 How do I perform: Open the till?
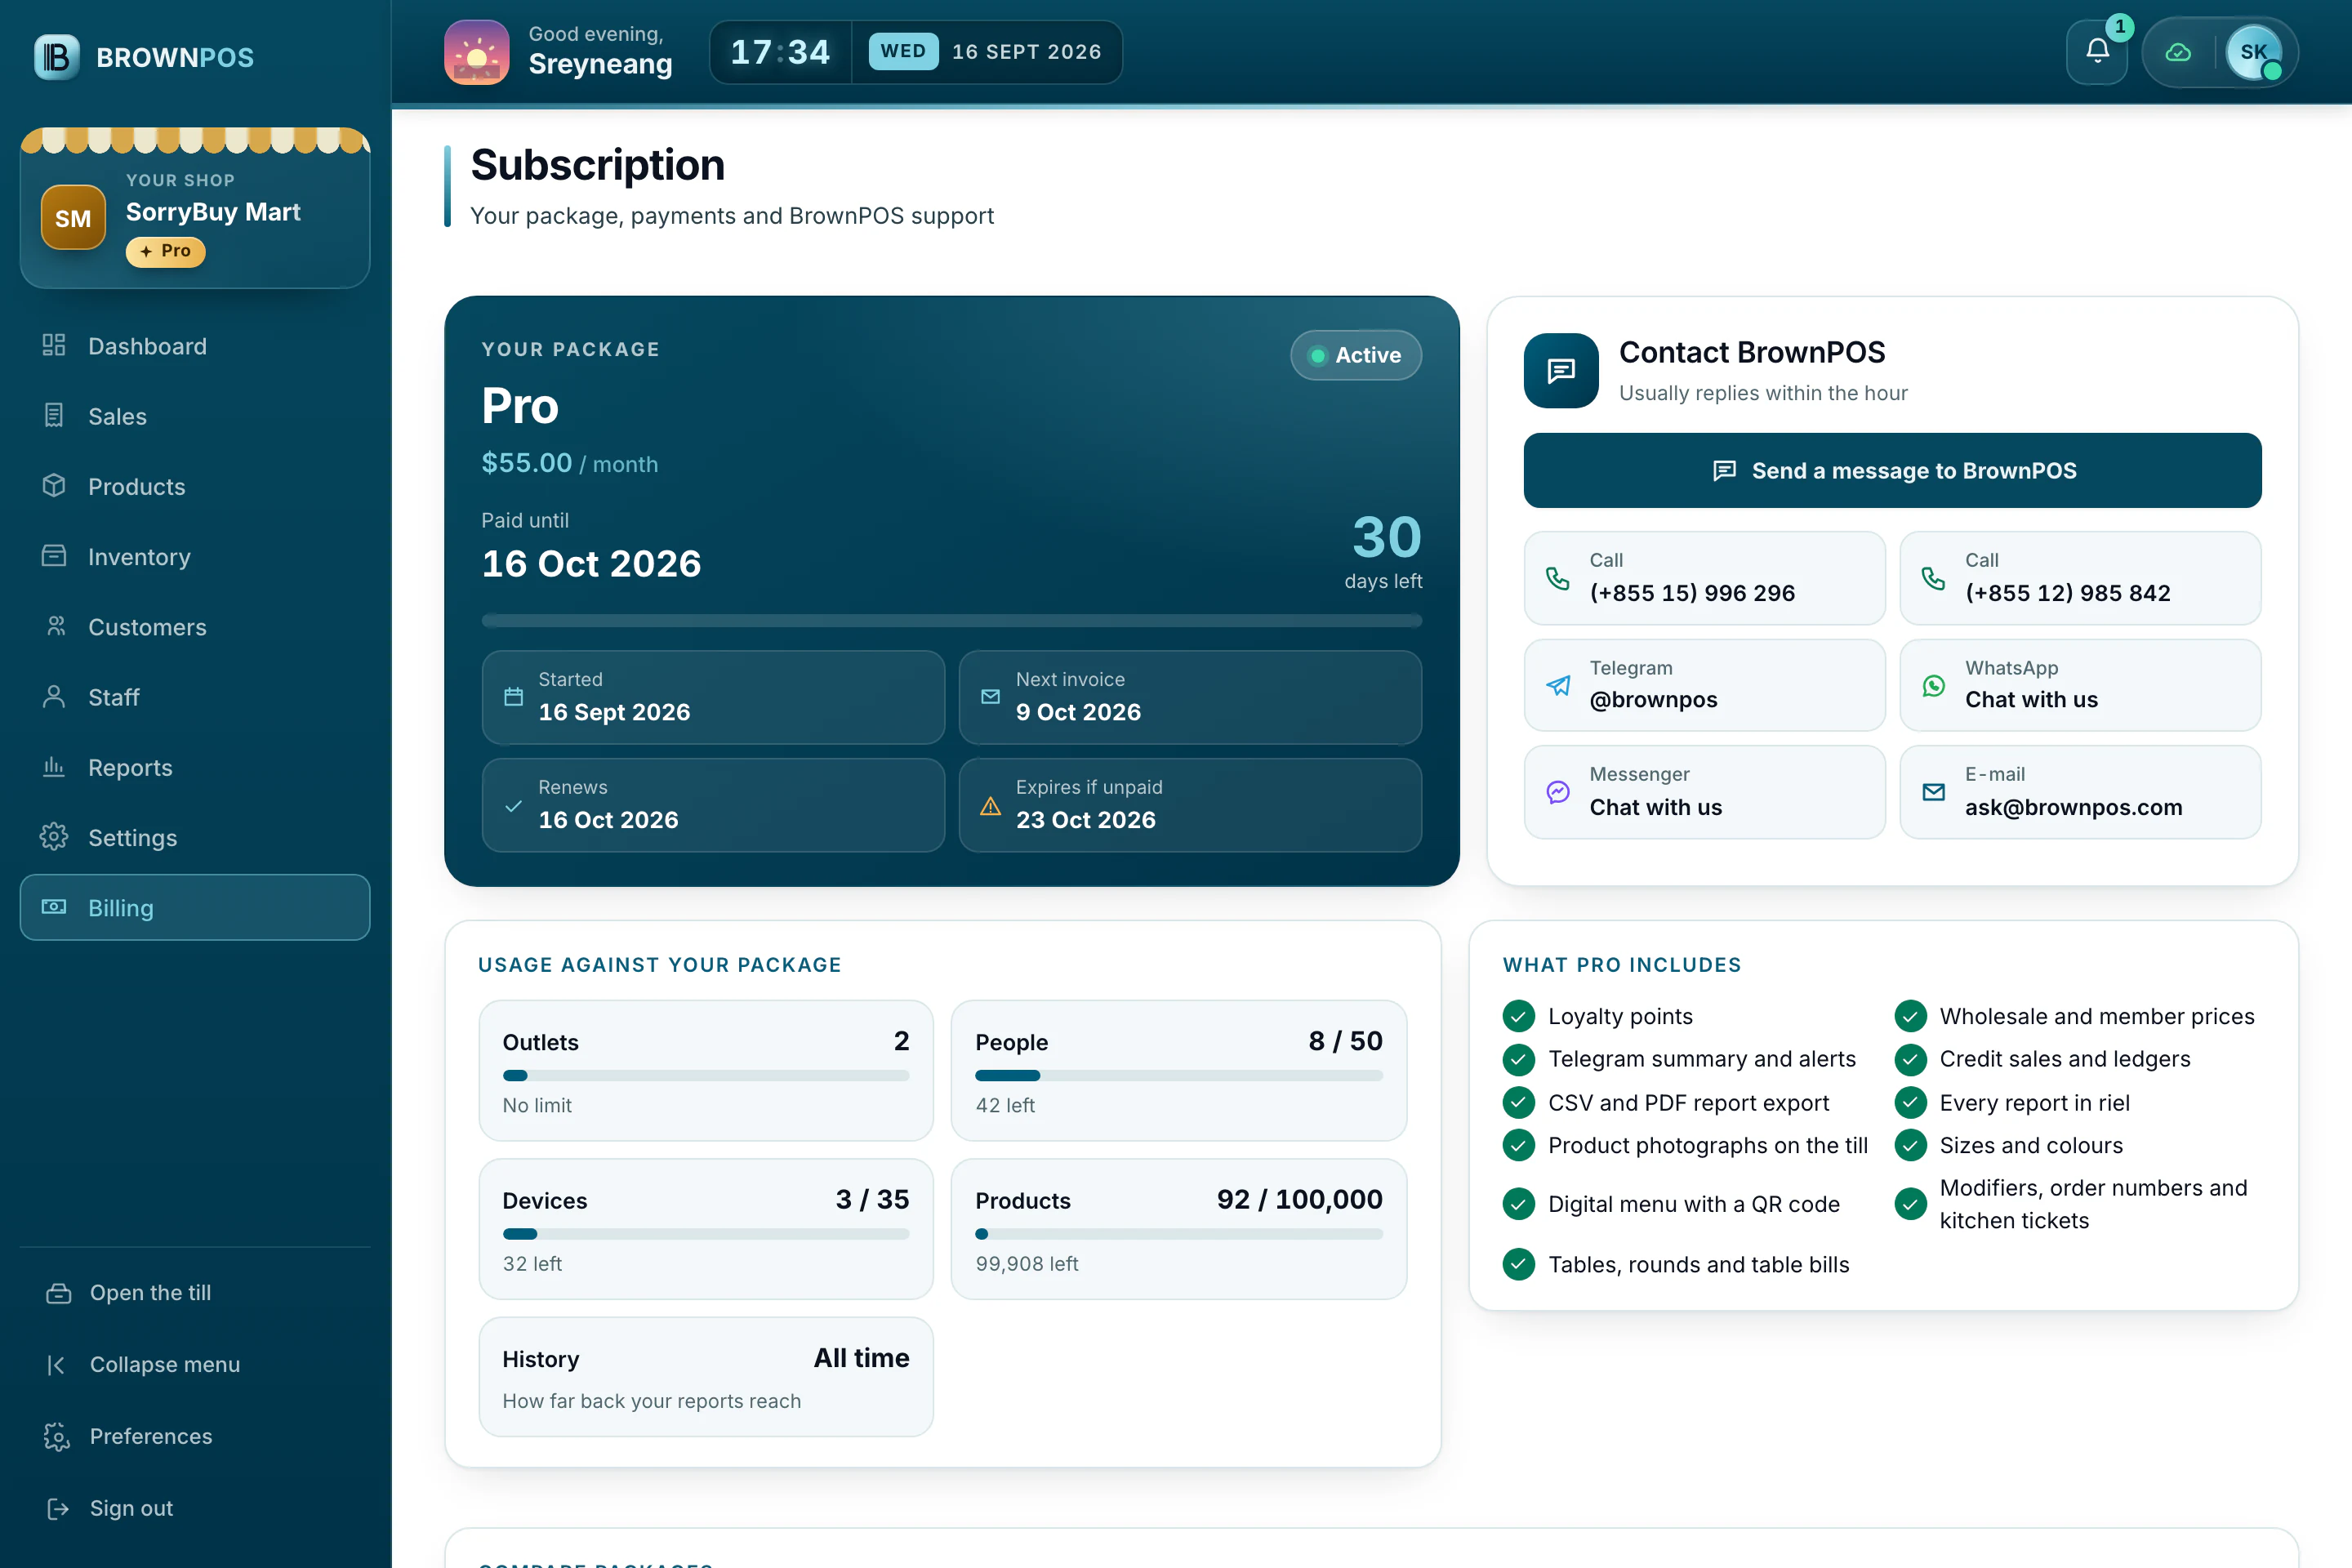(x=195, y=1292)
